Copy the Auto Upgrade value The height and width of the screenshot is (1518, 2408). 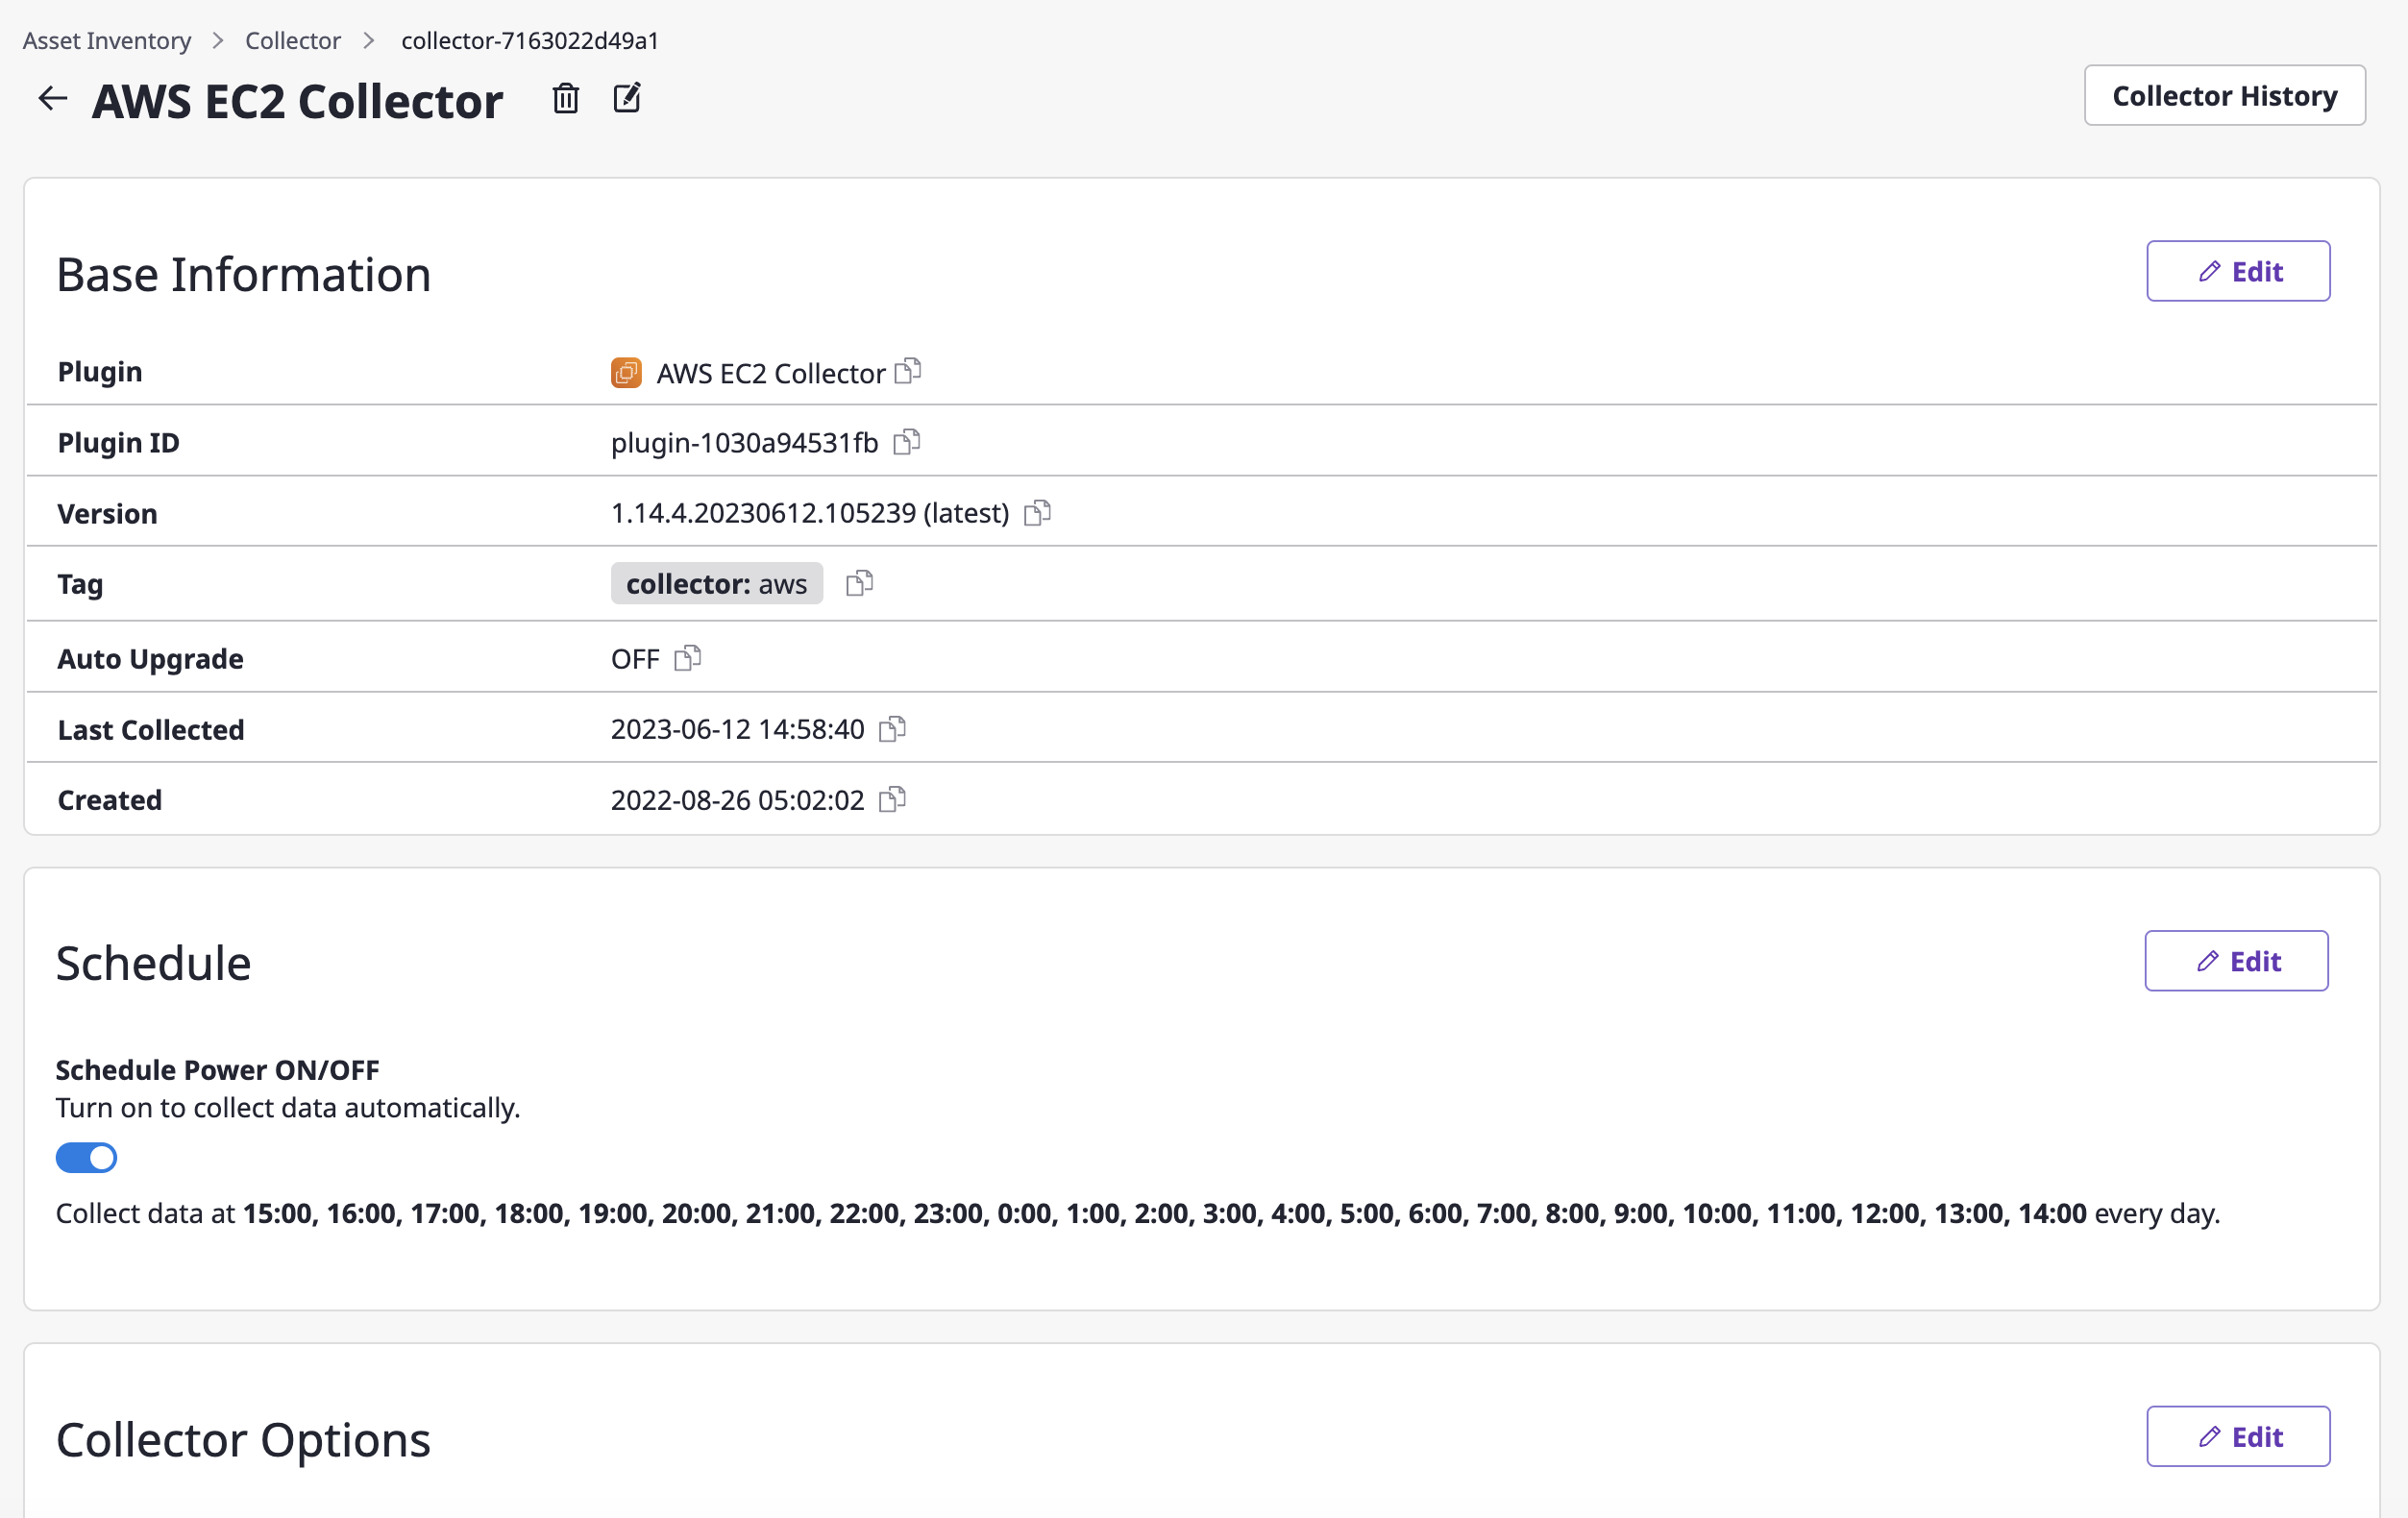click(x=687, y=658)
